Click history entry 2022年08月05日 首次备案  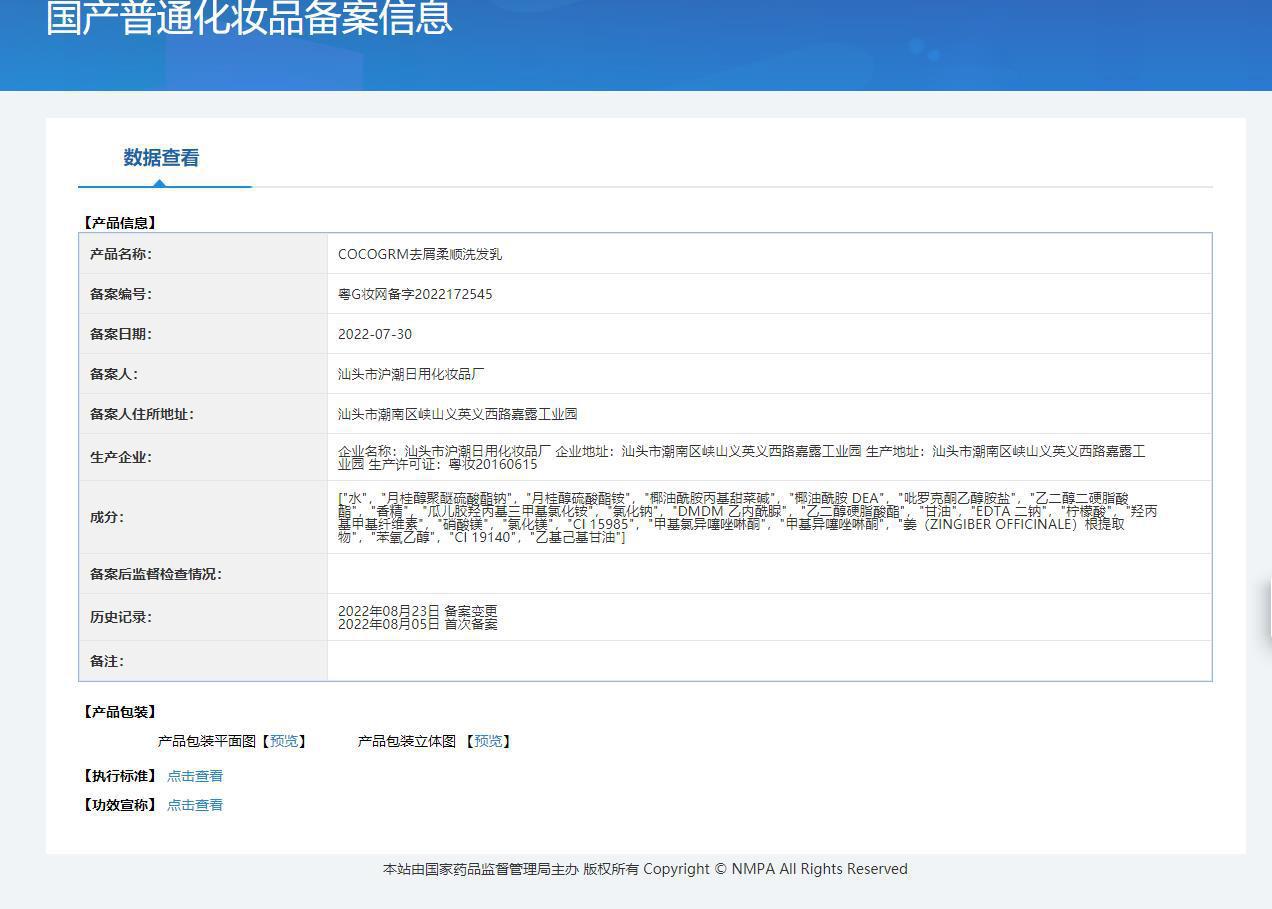pos(417,624)
